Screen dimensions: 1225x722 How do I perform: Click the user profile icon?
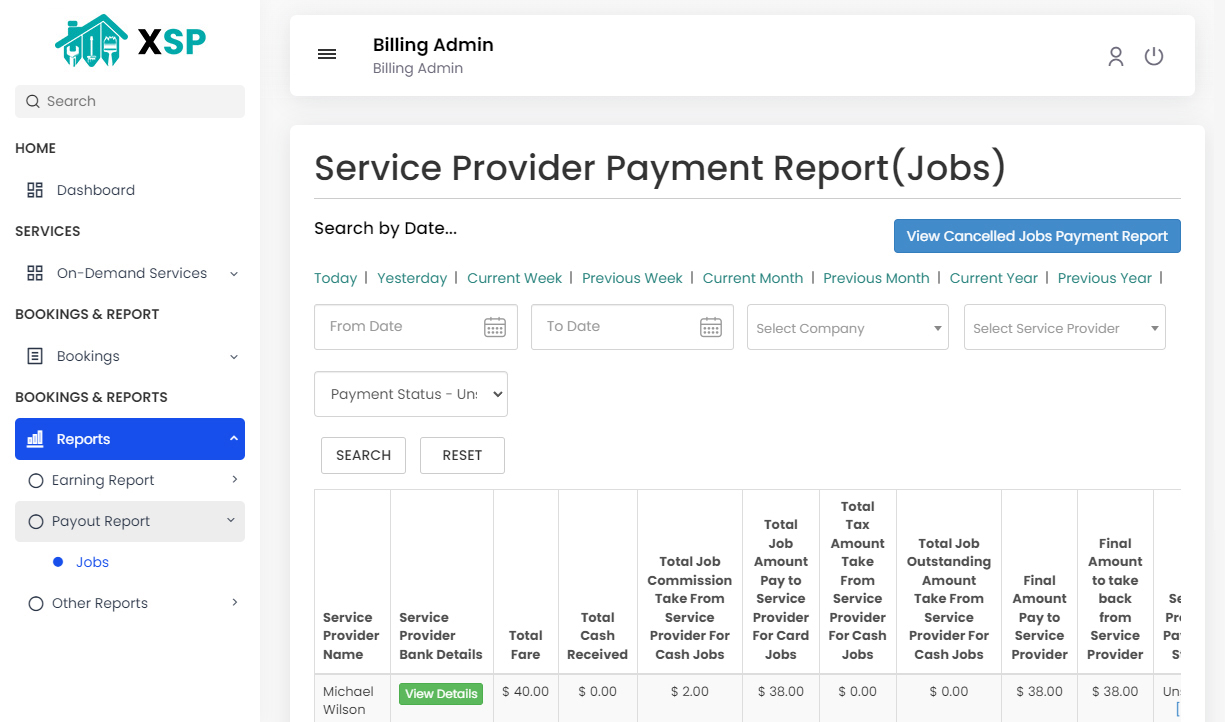pyautogui.click(x=1115, y=56)
